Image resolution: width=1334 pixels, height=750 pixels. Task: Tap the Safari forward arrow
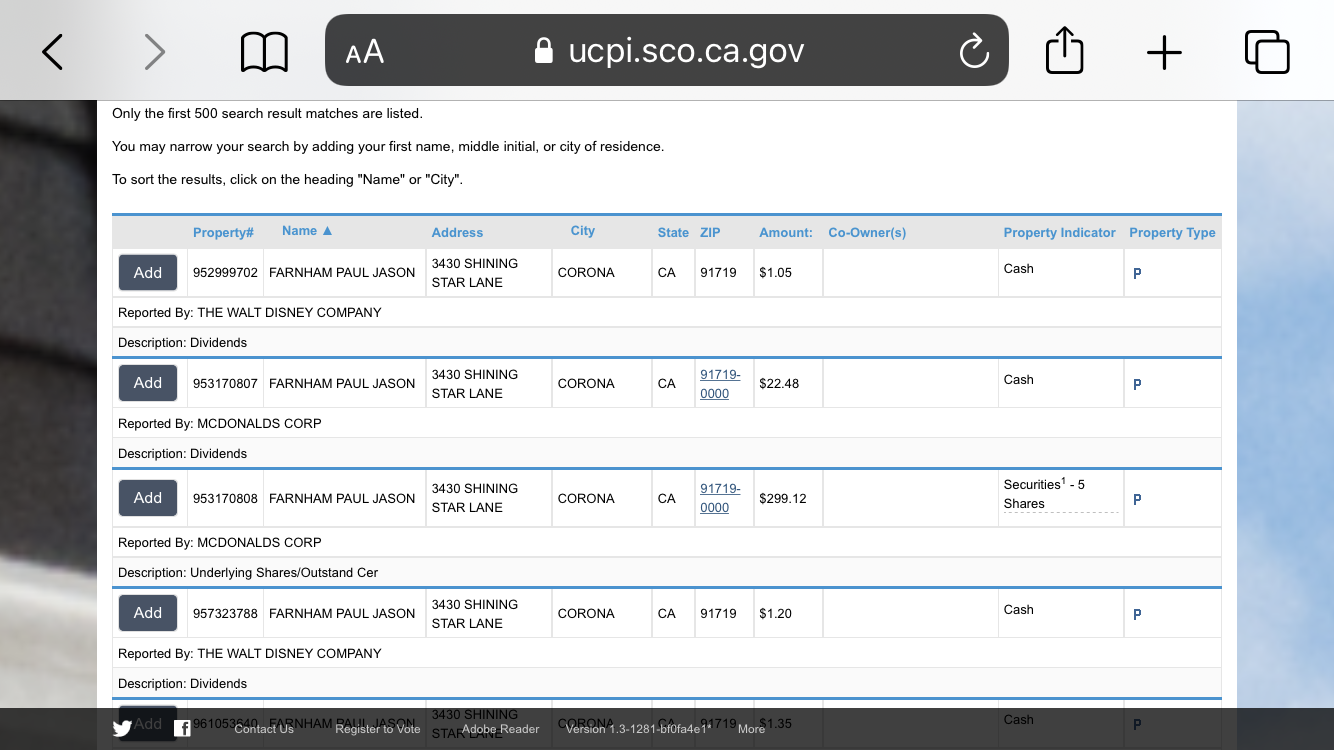[x=154, y=51]
